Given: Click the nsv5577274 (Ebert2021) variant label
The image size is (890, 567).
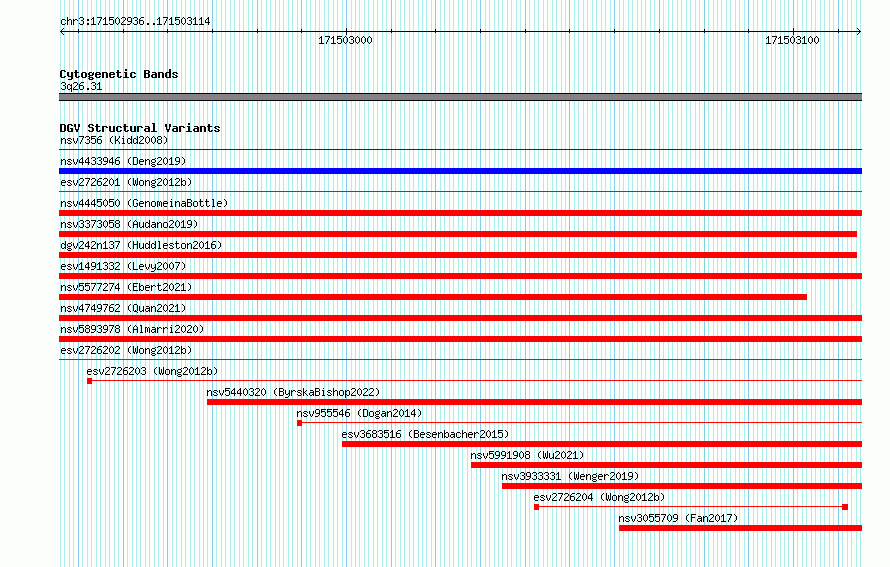Looking at the screenshot, I should point(126,287).
